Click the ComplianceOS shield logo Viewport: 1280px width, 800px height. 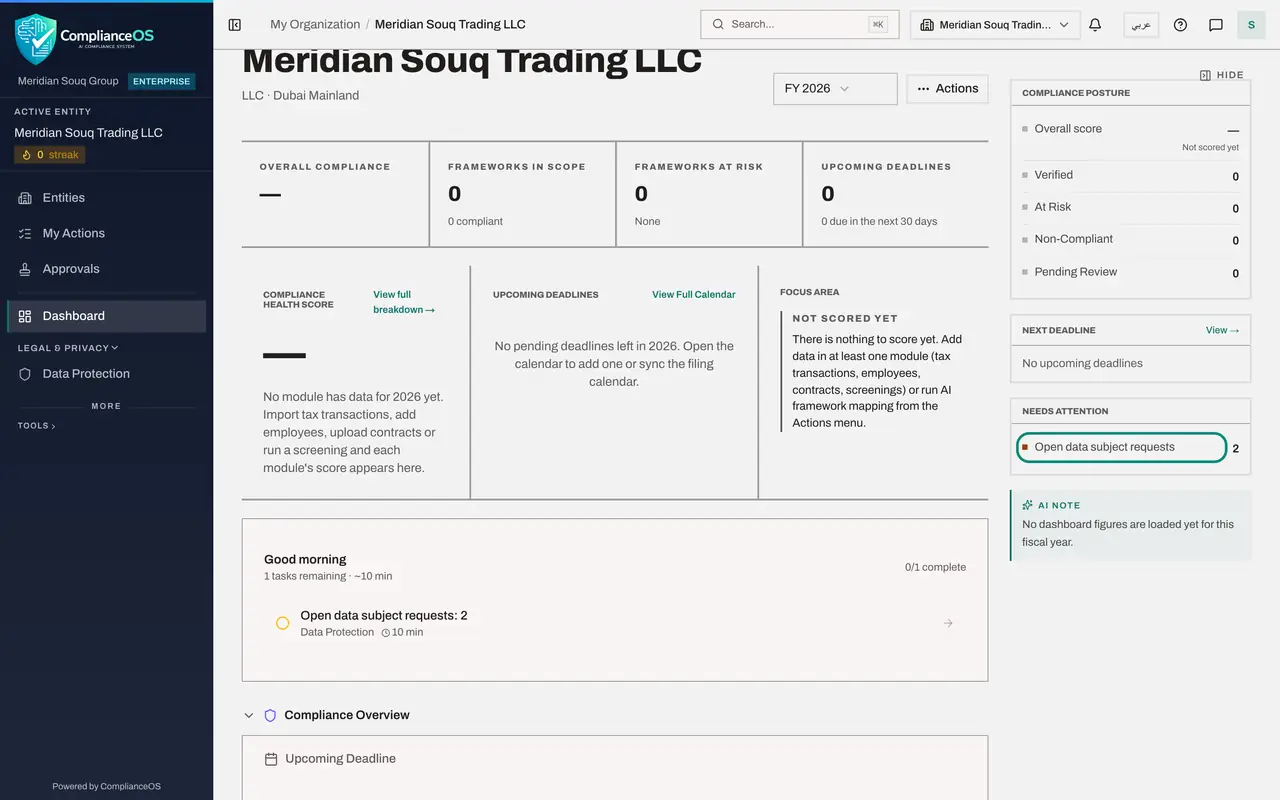click(36, 39)
